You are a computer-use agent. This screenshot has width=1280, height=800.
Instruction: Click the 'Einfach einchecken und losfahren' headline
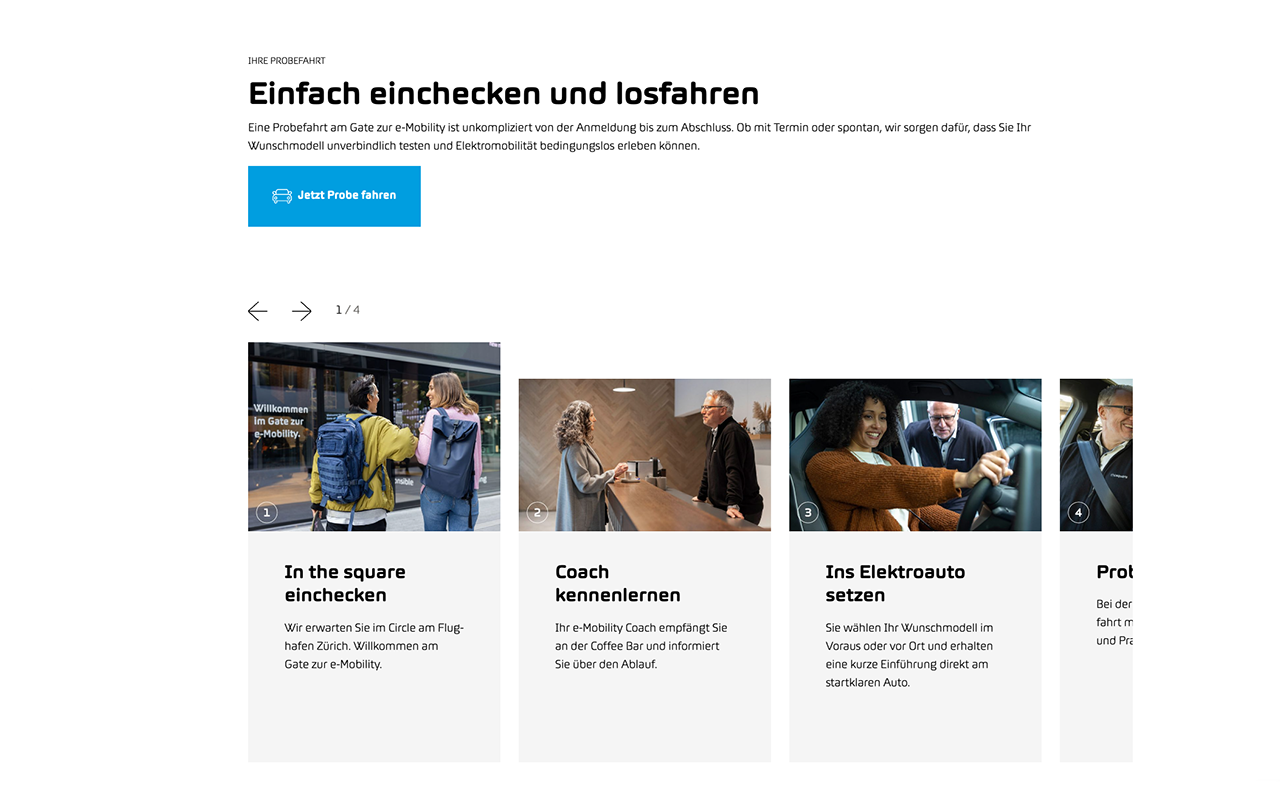pos(504,94)
